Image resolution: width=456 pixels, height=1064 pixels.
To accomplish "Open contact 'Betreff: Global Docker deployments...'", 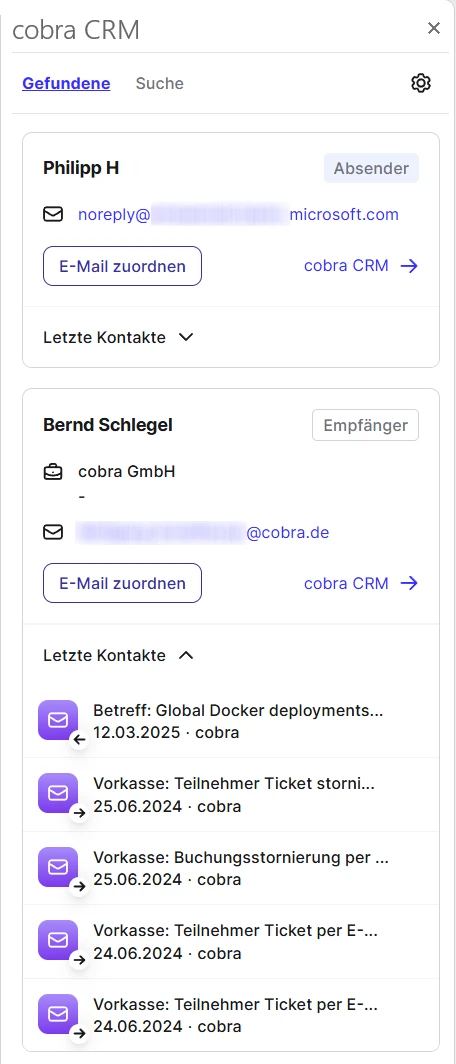I will tap(231, 721).
